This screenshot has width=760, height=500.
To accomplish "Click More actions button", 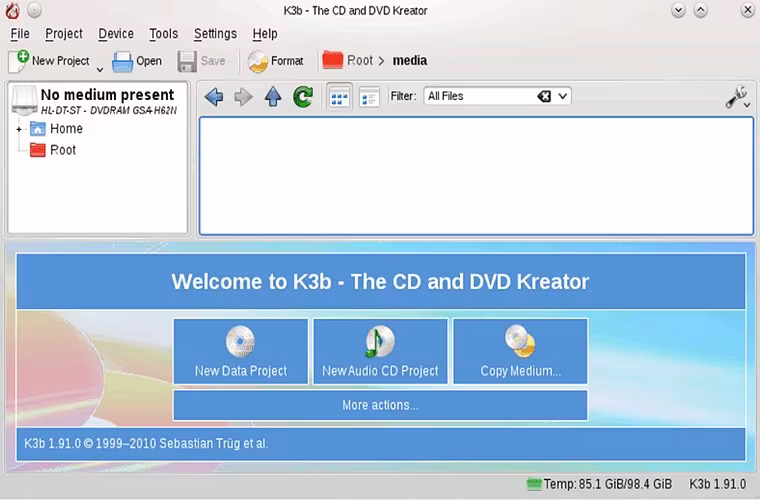I will (x=380, y=405).
